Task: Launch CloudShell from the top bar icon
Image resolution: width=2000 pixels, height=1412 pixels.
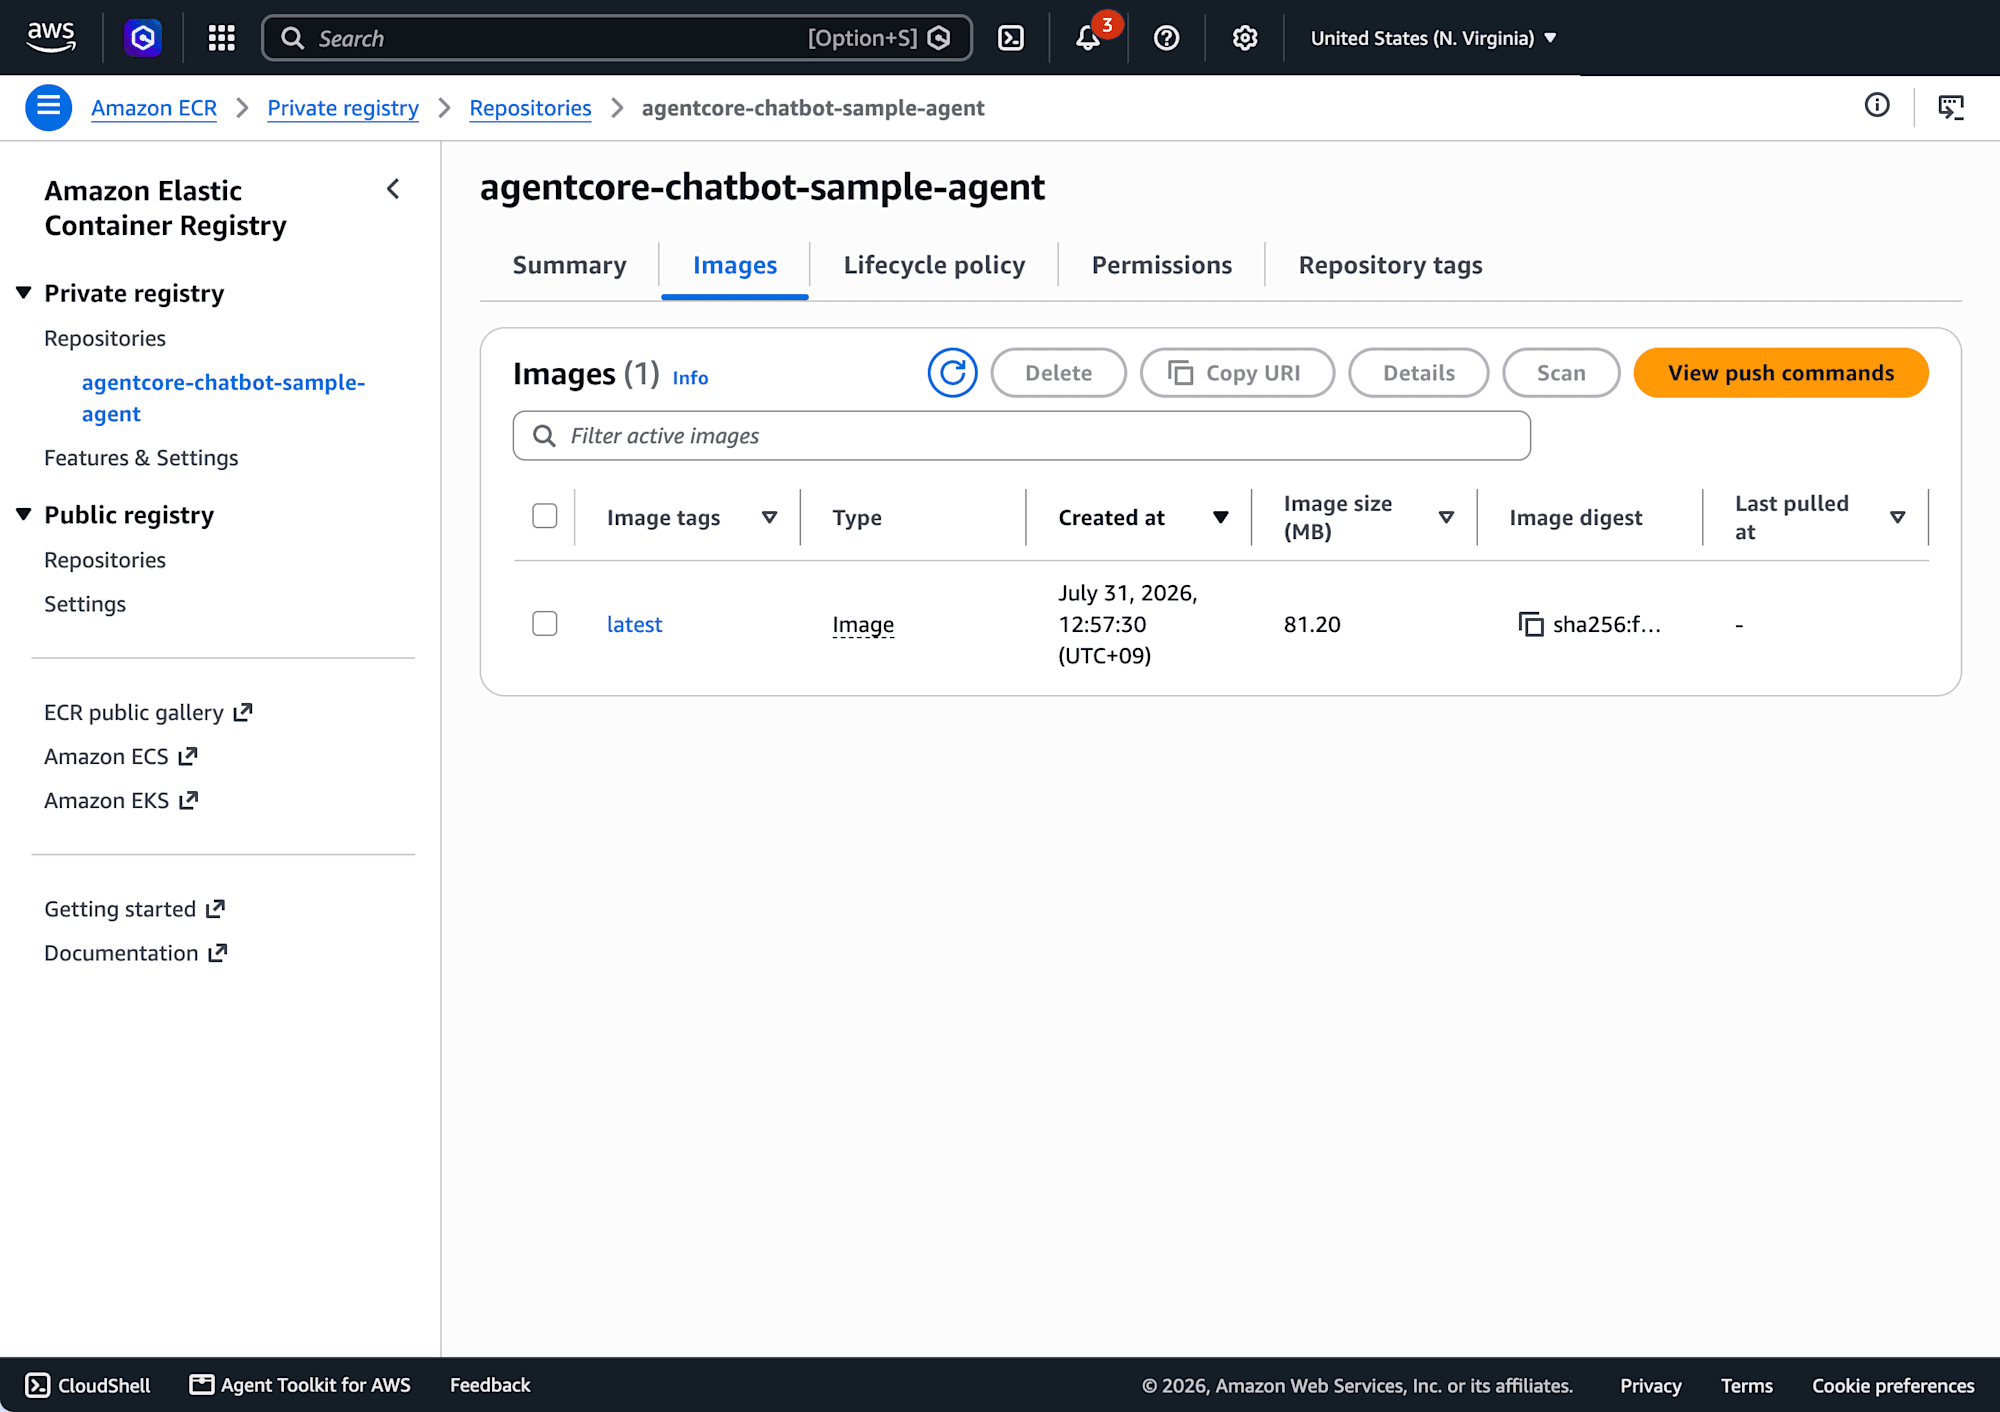Action: pyautogui.click(x=1011, y=38)
